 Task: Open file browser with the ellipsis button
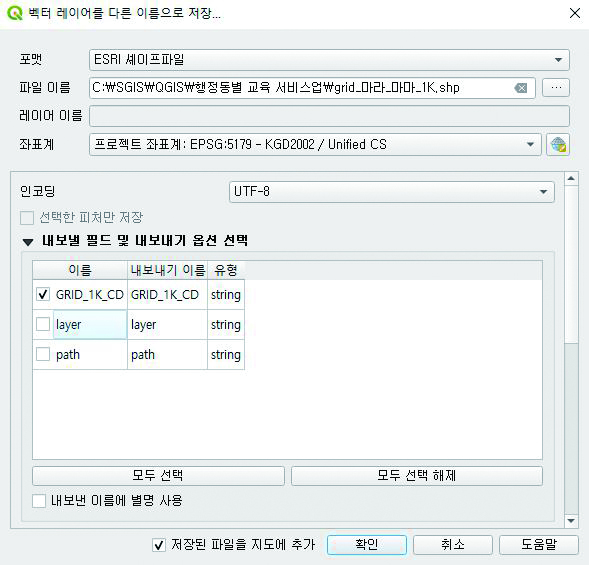coord(556,88)
